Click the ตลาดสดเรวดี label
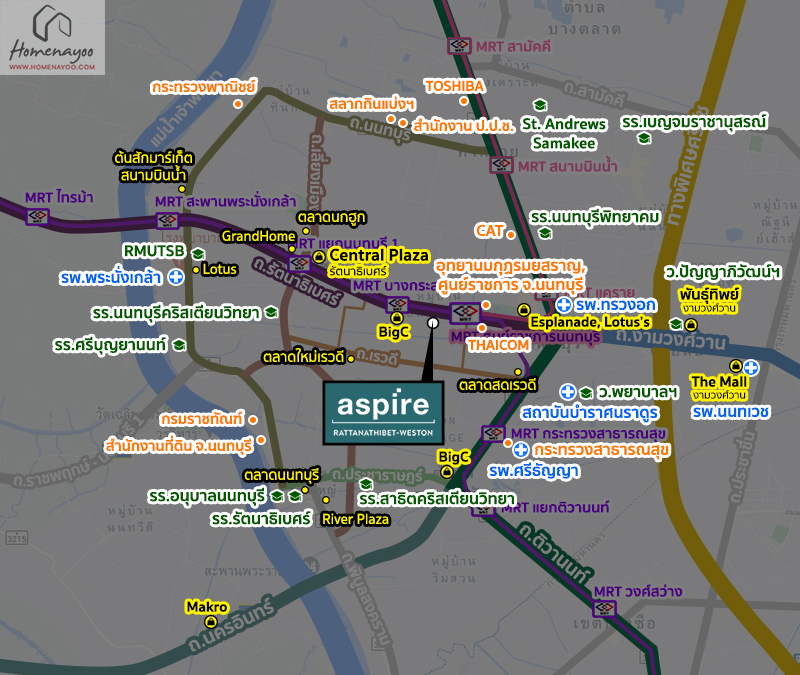This screenshot has width=800, height=675. [x=497, y=385]
